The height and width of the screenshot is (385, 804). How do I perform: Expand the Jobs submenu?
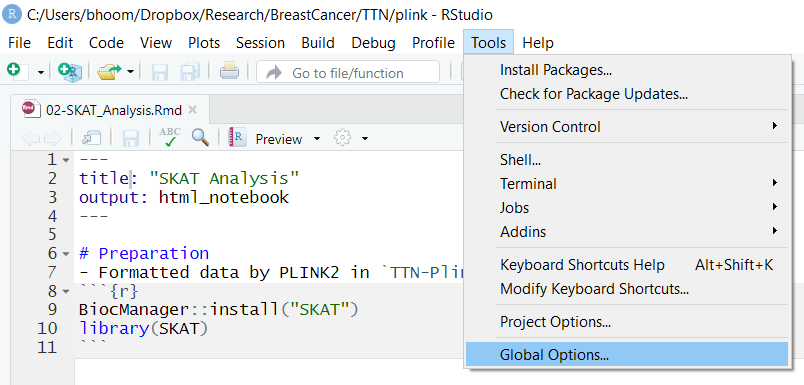tap(626, 208)
